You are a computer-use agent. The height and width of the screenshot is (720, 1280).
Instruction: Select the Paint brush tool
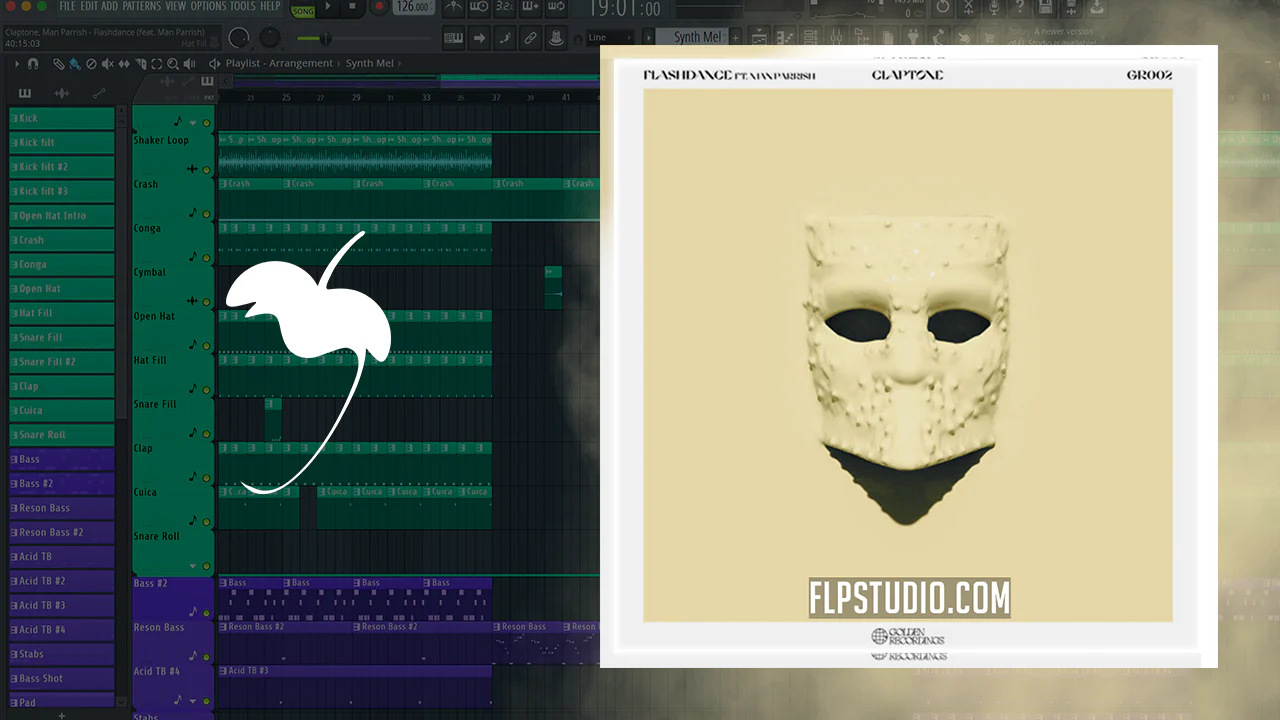(75, 64)
